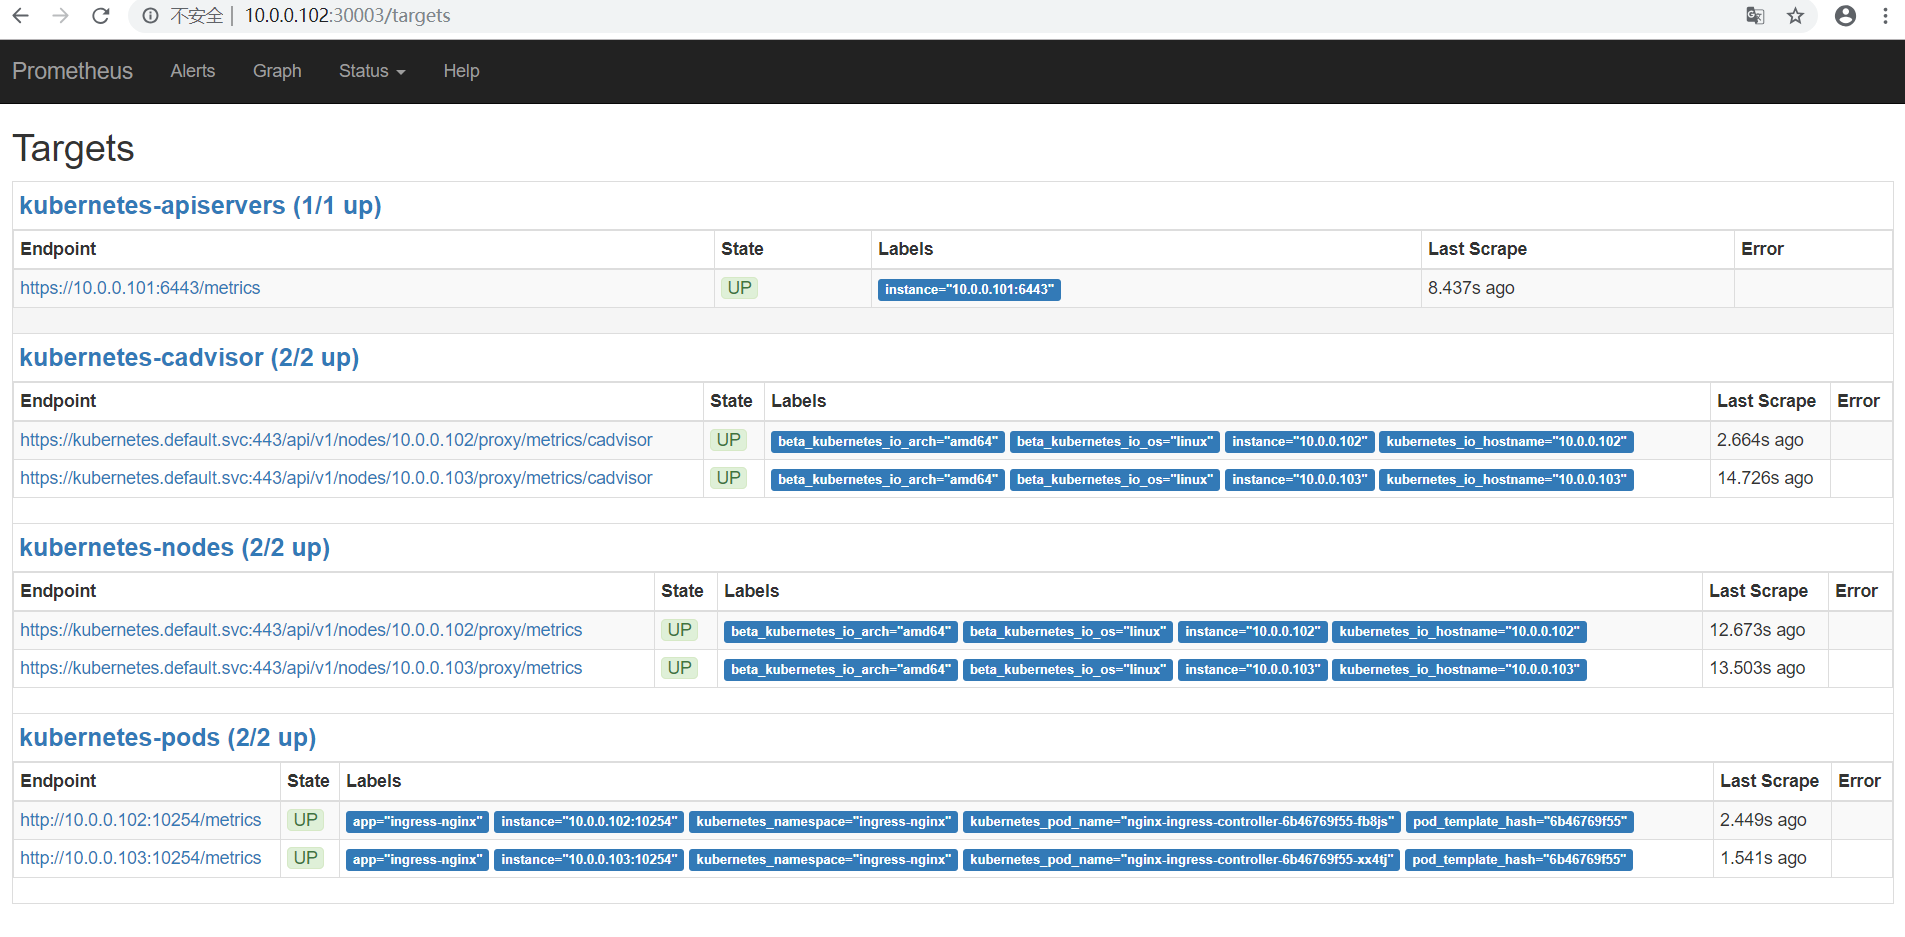The width and height of the screenshot is (1905, 937).
Task: Open the browser three-dot menu
Action: (x=1885, y=16)
